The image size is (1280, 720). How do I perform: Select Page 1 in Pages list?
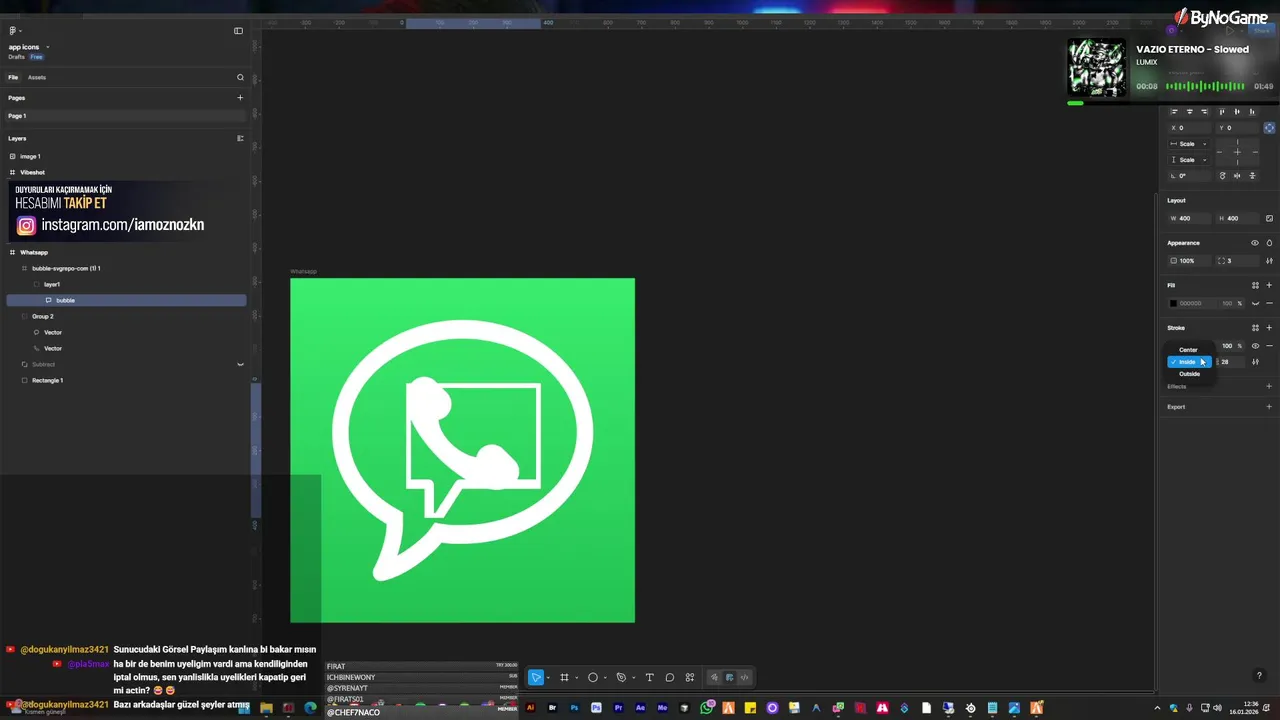tap(127, 116)
